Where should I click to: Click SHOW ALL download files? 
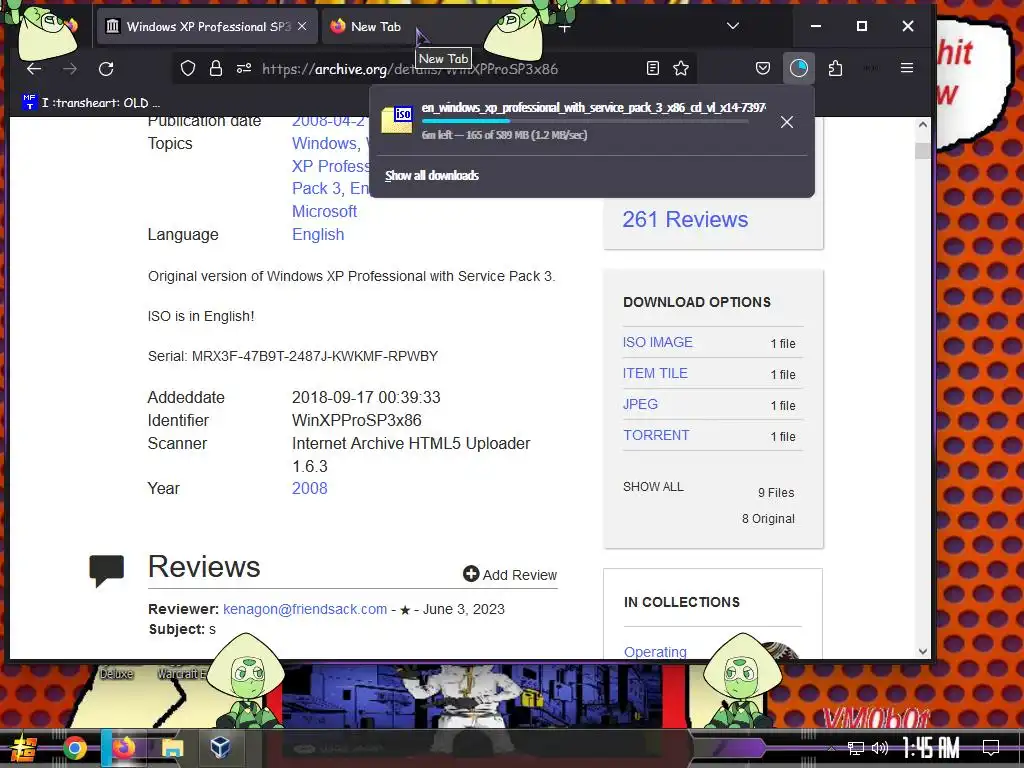[653, 487]
